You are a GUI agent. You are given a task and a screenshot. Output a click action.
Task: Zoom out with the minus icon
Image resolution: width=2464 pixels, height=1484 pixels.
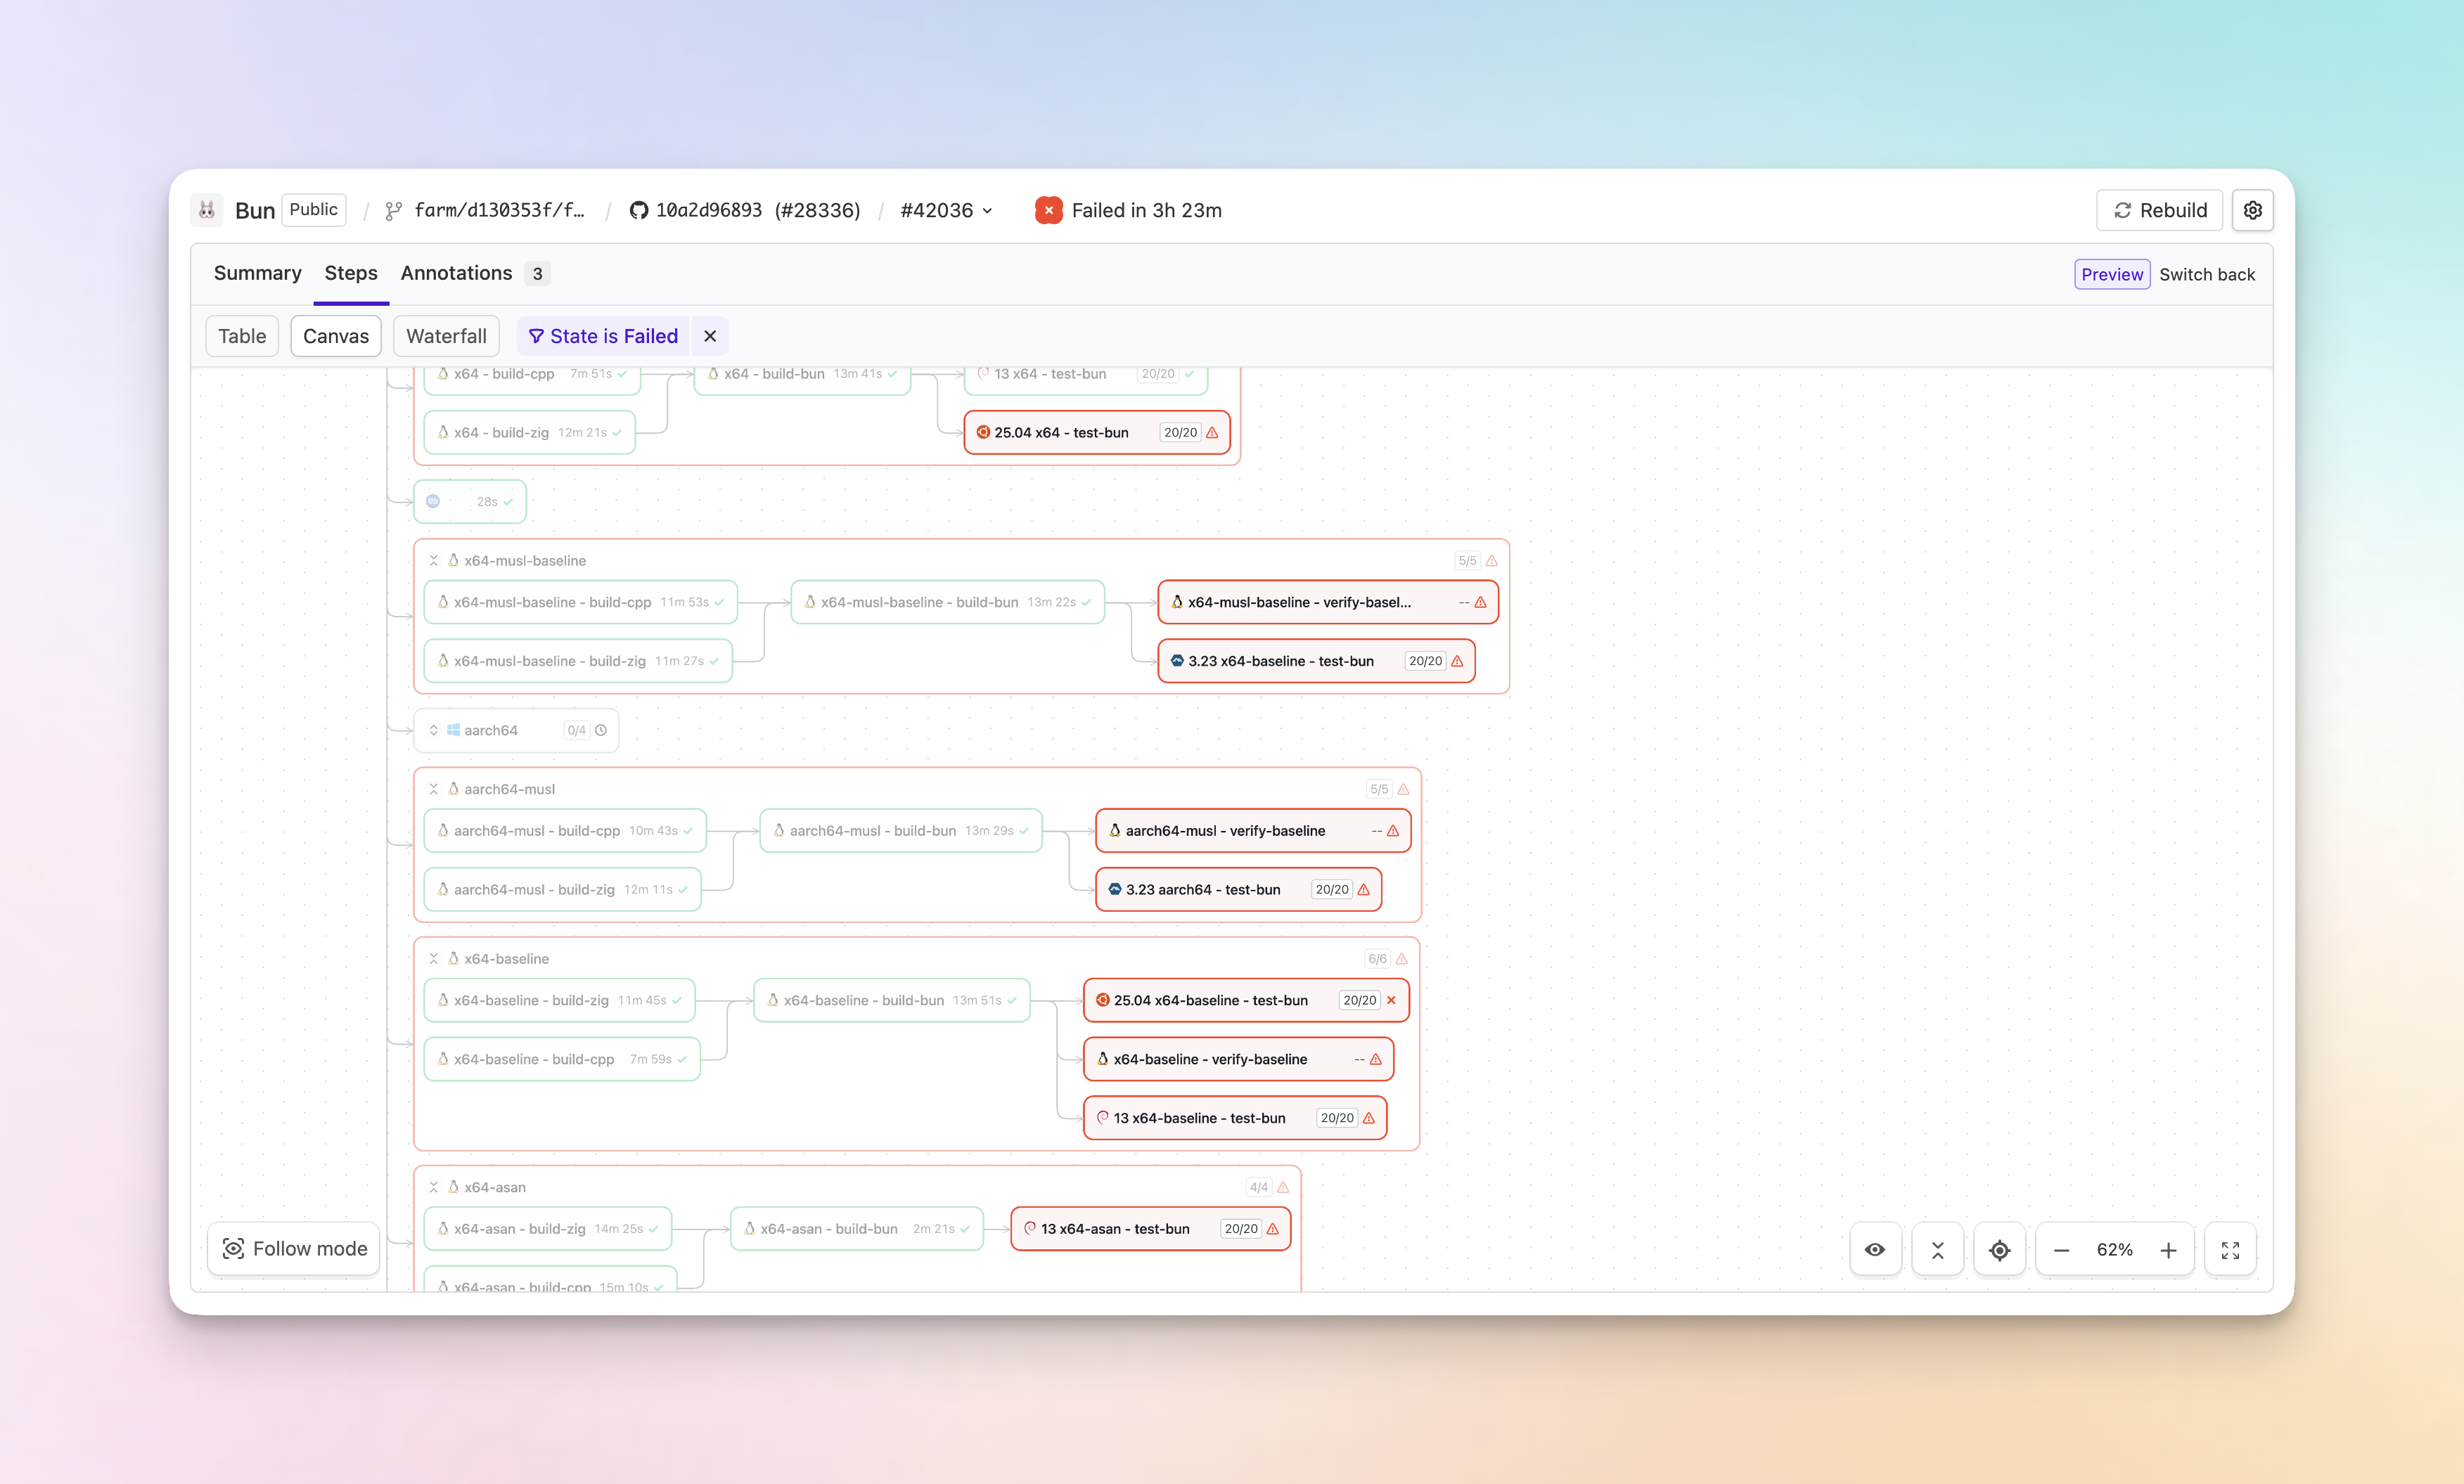pos(2061,1250)
